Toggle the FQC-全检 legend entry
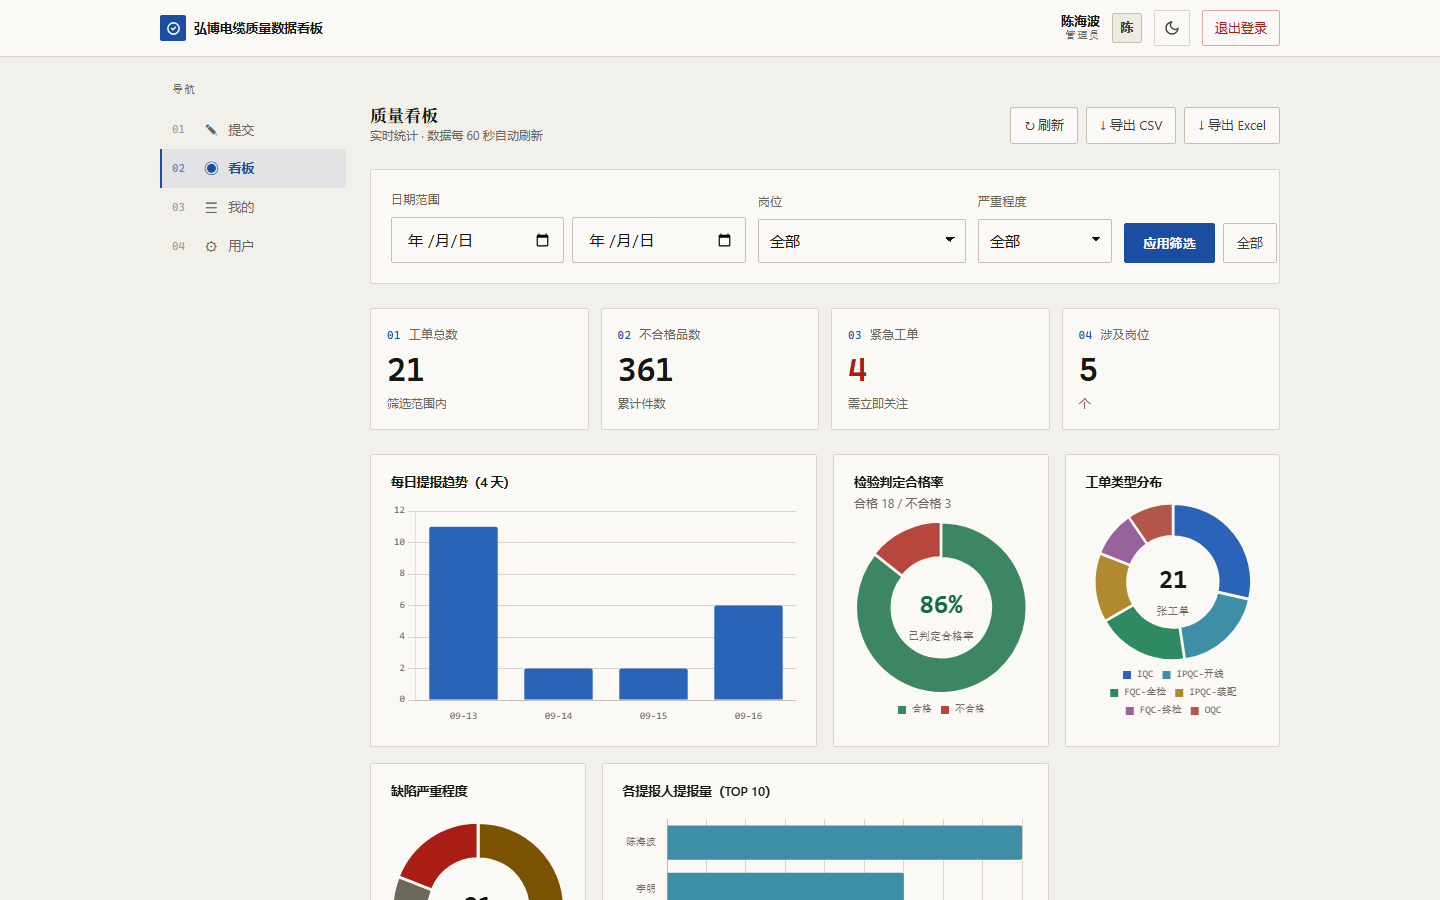 1138,692
